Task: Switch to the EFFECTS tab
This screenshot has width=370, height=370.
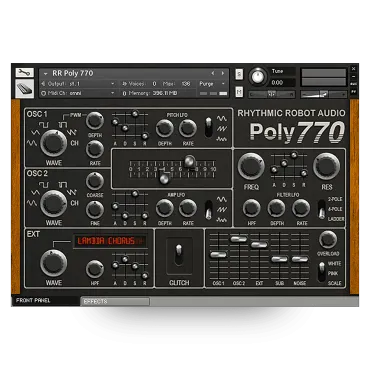Action: point(115,301)
